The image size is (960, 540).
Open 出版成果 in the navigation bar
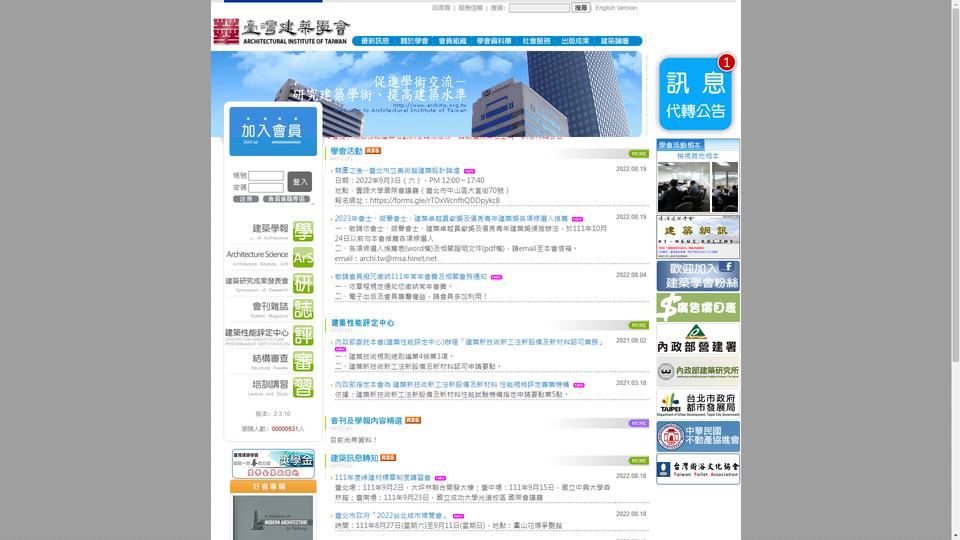(576, 41)
